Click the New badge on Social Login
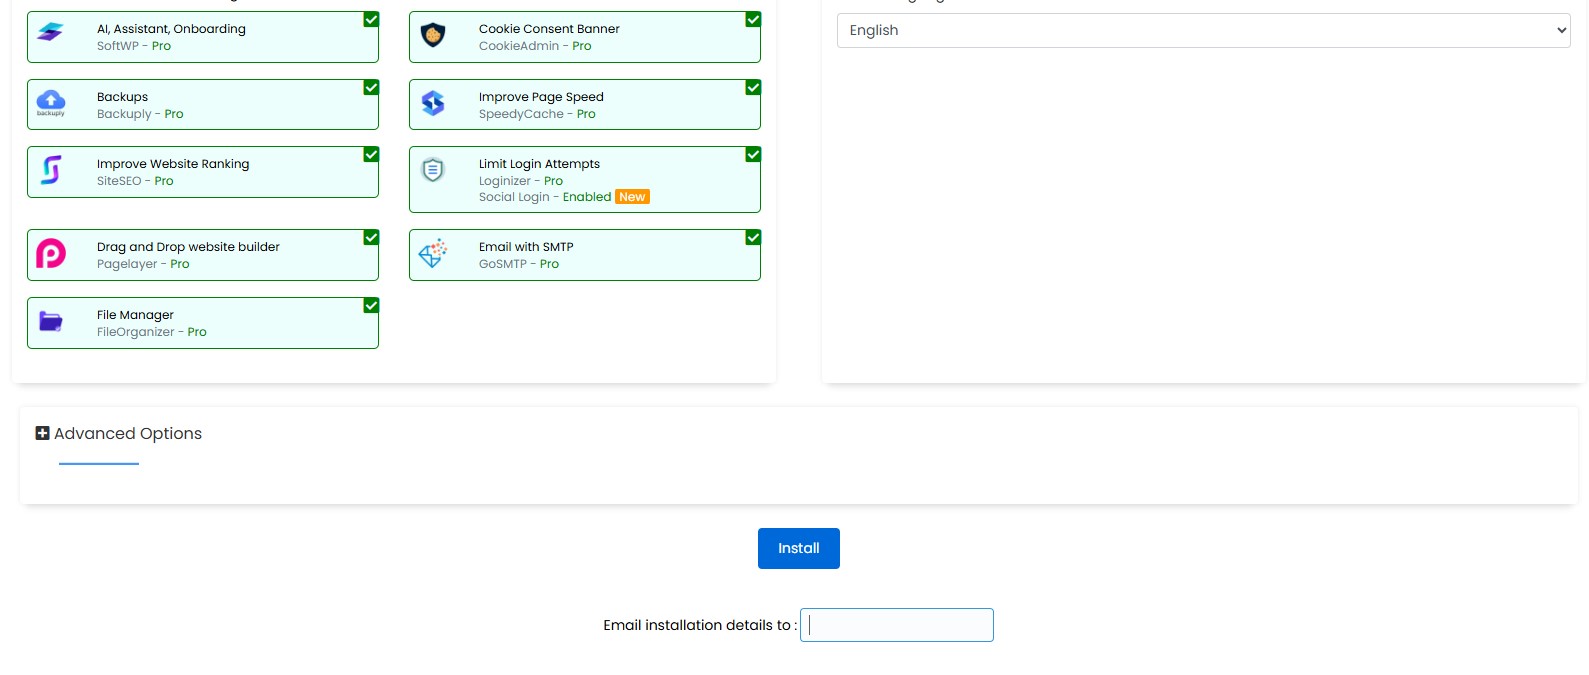The image size is (1589, 675). point(632,197)
